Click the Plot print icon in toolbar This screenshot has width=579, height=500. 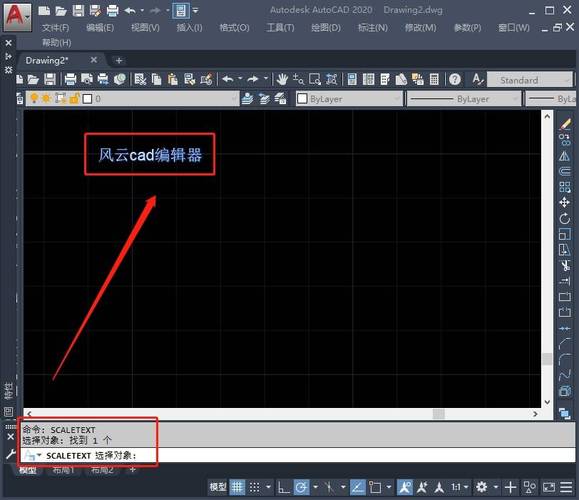pyautogui.click(x=70, y=79)
